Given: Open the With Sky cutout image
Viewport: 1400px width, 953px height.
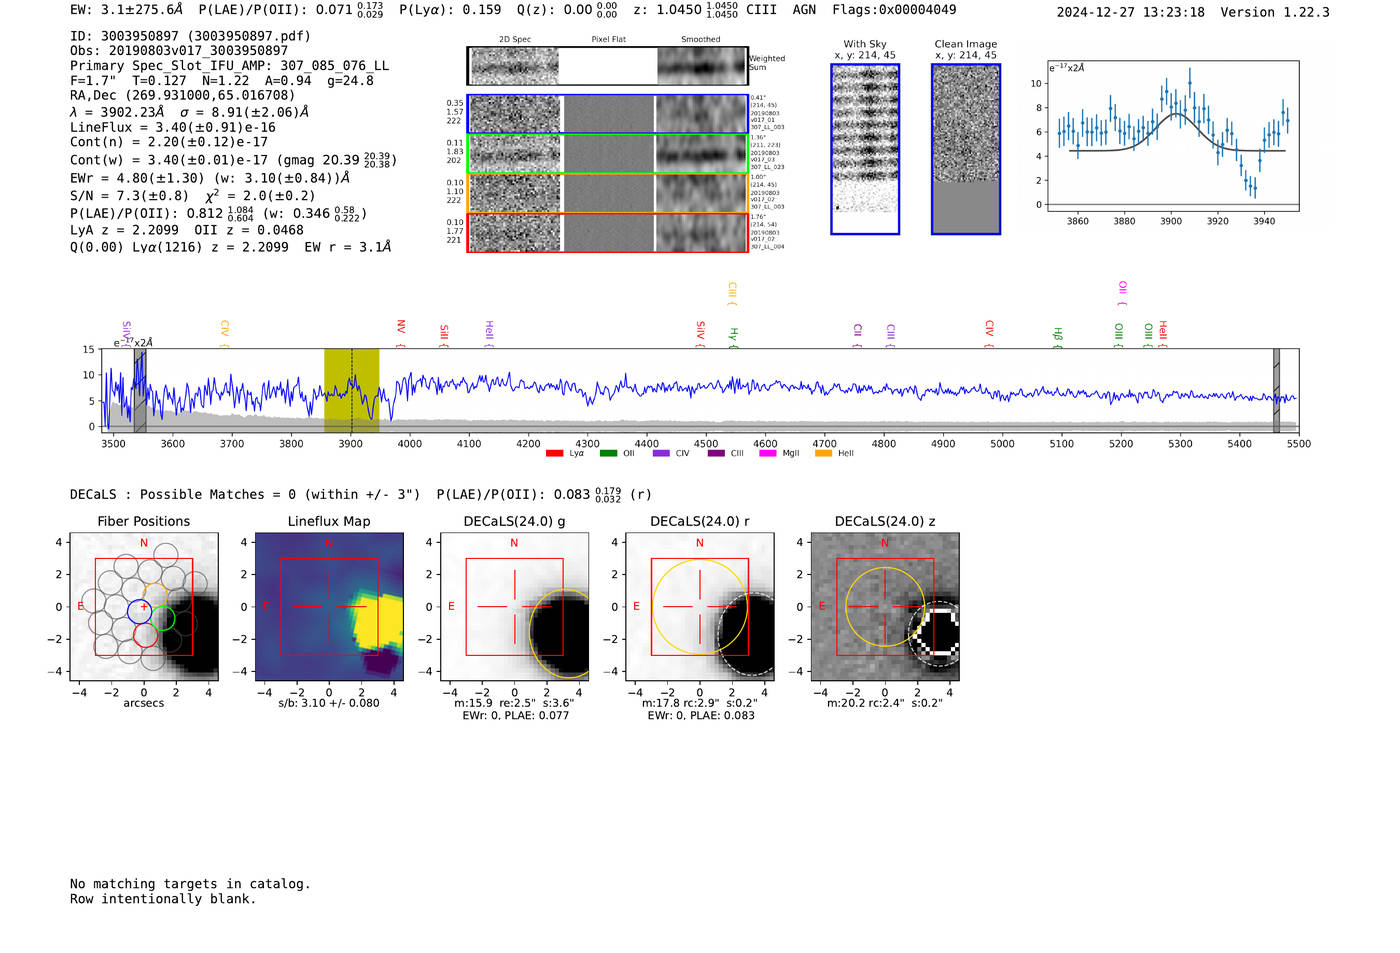Looking at the screenshot, I should 865,149.
